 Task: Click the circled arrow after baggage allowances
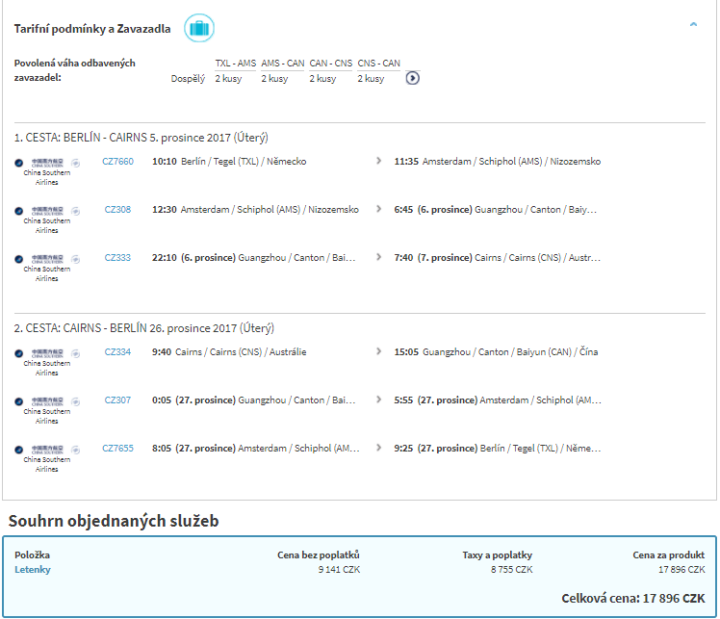(412, 78)
